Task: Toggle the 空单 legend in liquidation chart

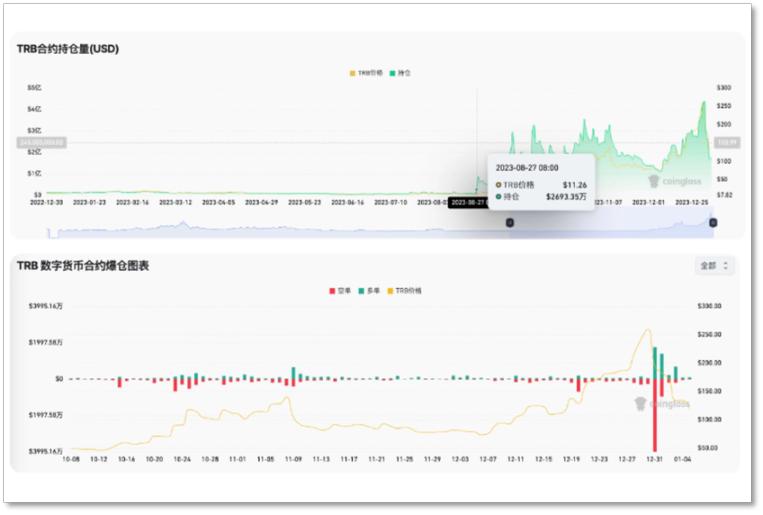Action: click(x=341, y=290)
